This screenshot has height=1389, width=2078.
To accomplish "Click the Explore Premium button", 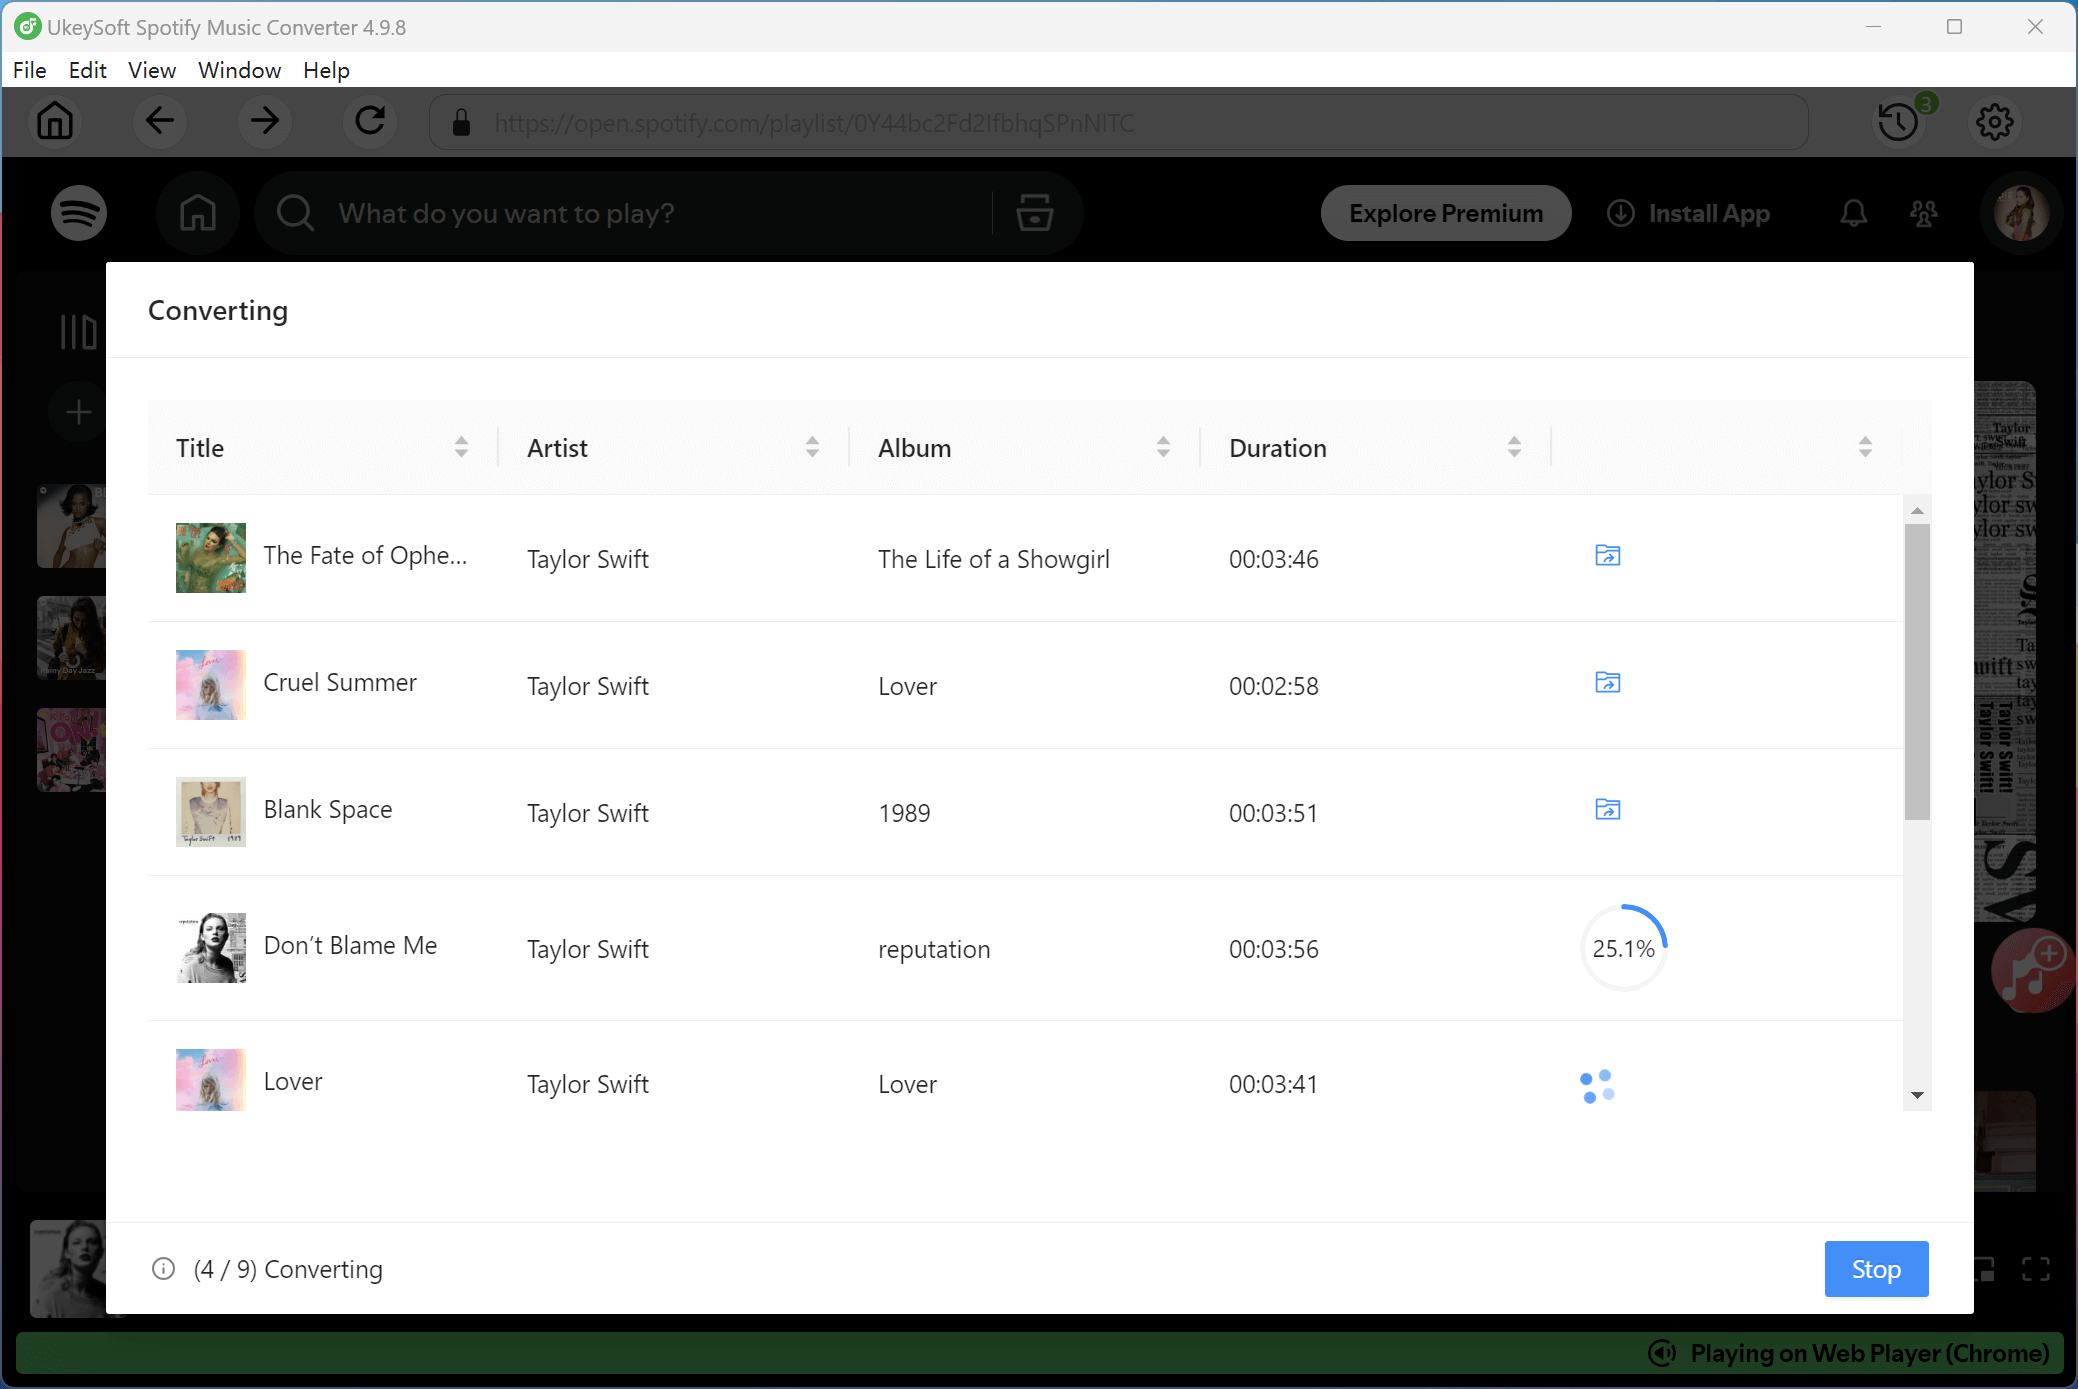I will pyautogui.click(x=1445, y=213).
